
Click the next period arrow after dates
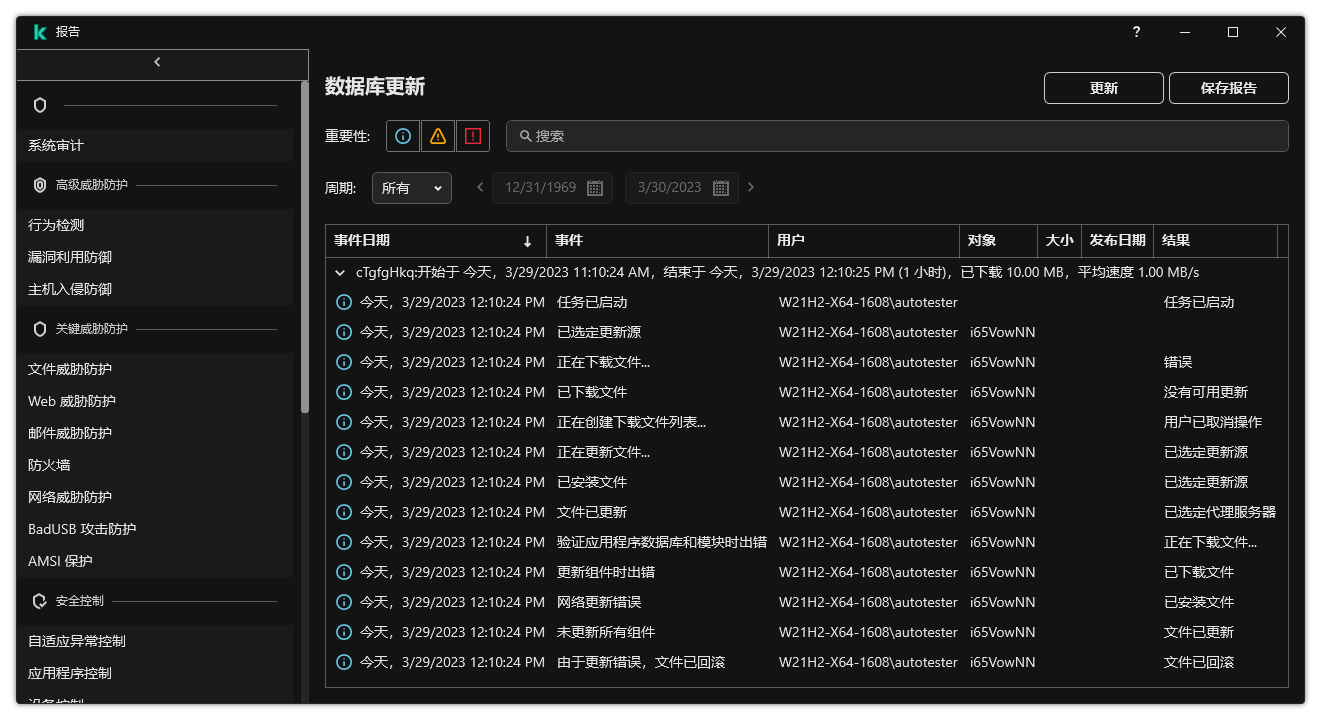pos(751,187)
